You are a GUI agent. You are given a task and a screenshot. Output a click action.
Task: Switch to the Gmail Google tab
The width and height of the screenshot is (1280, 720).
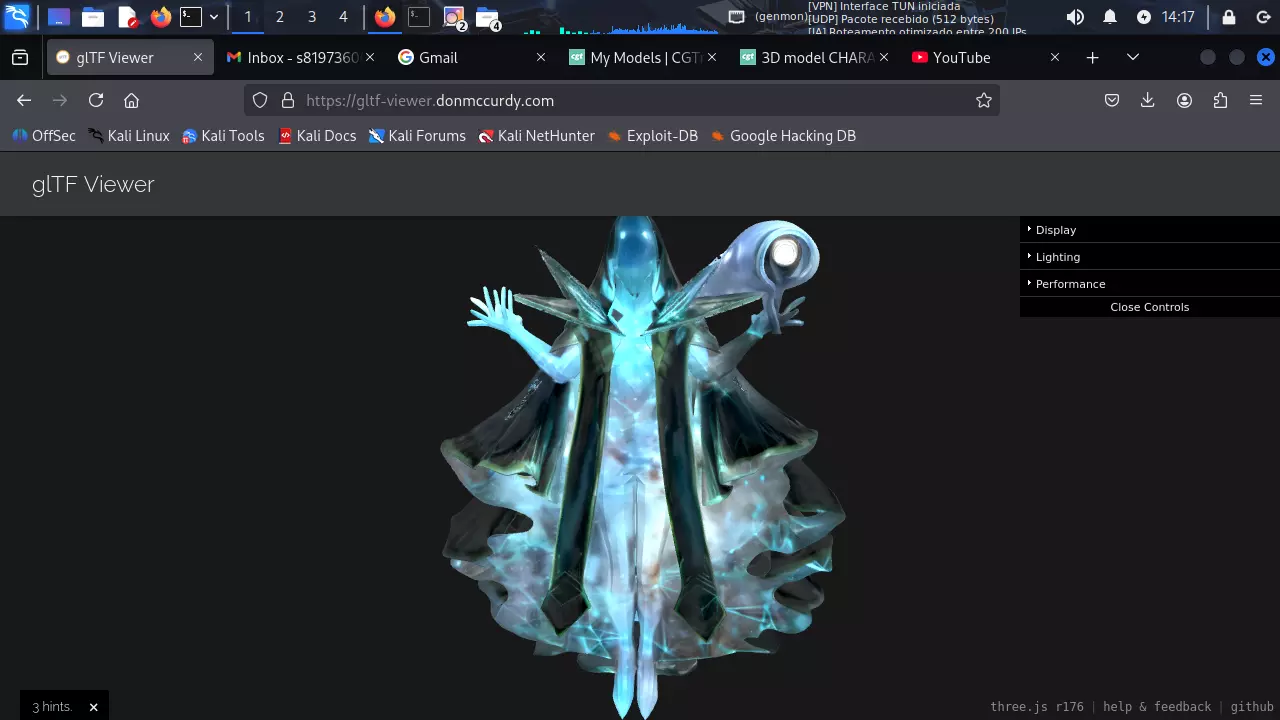(472, 58)
